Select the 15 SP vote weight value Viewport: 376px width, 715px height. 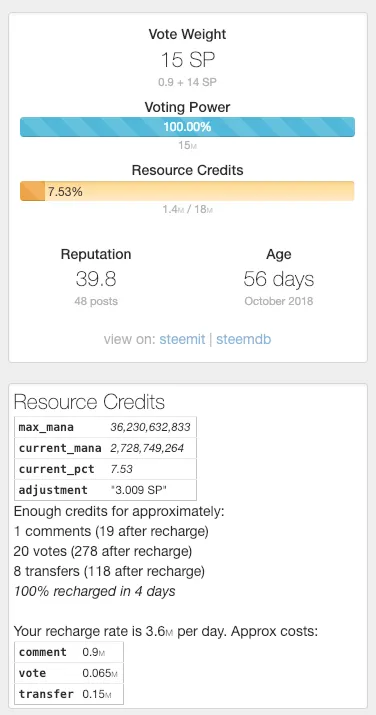pos(188,60)
